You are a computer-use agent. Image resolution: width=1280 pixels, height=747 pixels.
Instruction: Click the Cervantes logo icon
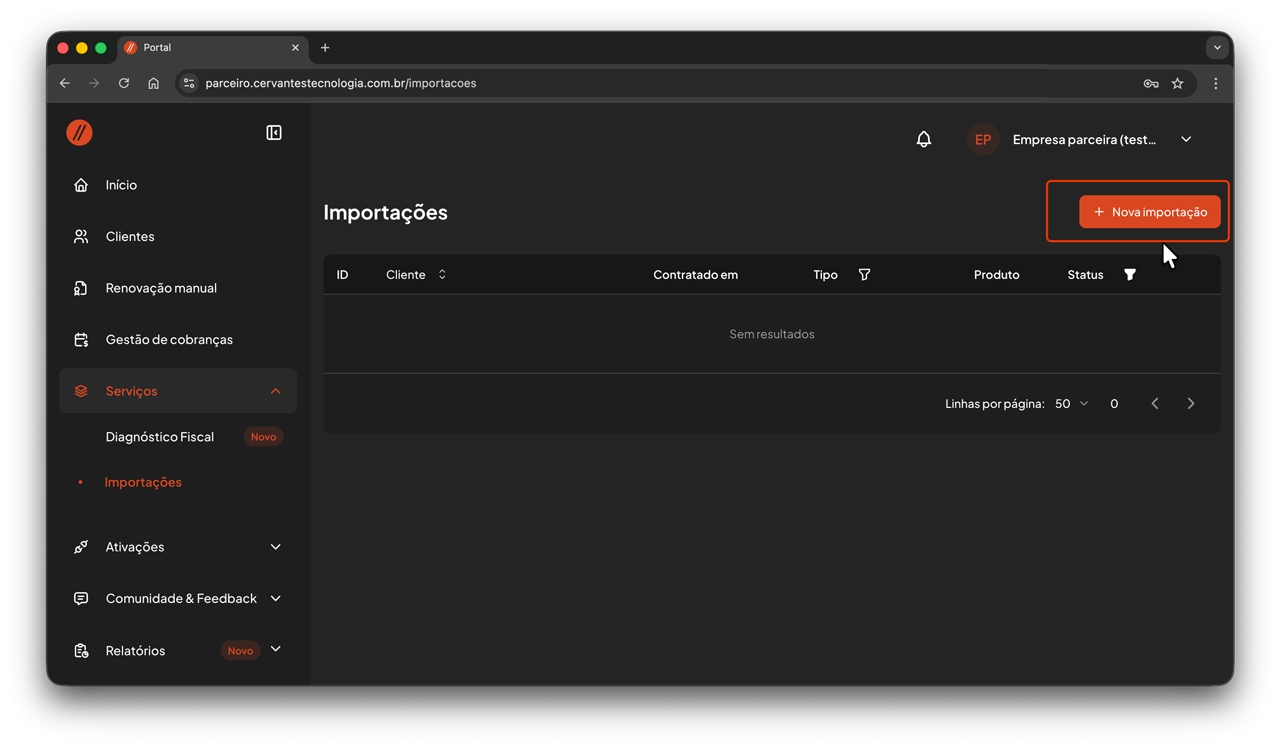(80, 133)
